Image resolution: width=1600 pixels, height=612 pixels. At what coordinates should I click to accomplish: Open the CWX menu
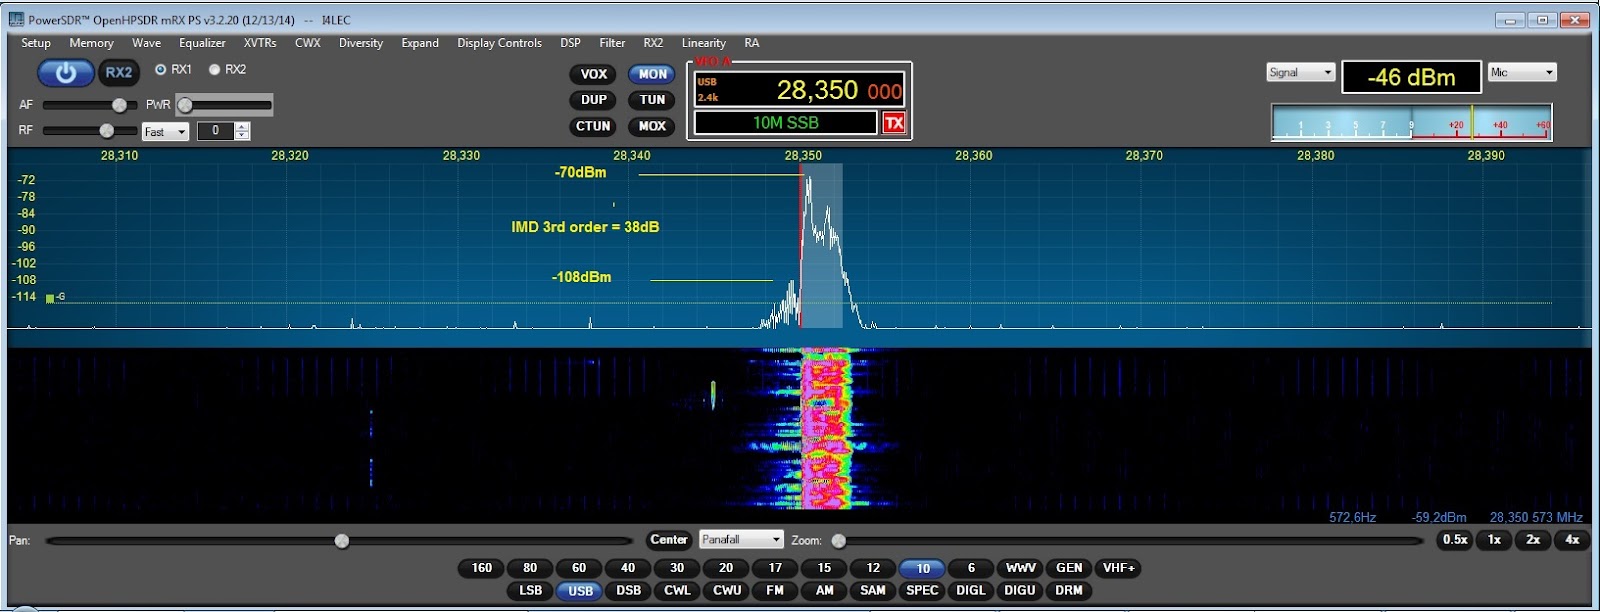(308, 43)
